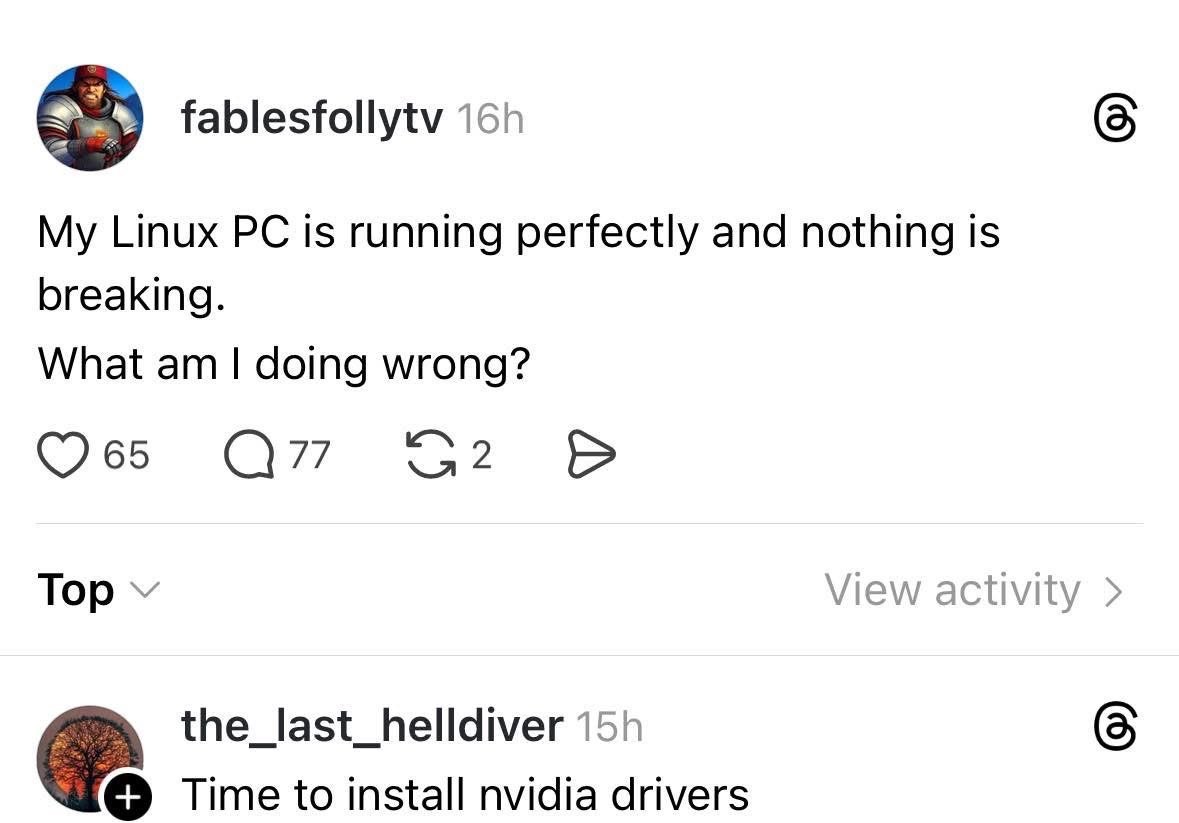Image resolution: width=1179 pixels, height=823 pixels.
Task: Open fablesfollytv's profile picture
Action: [x=89, y=118]
